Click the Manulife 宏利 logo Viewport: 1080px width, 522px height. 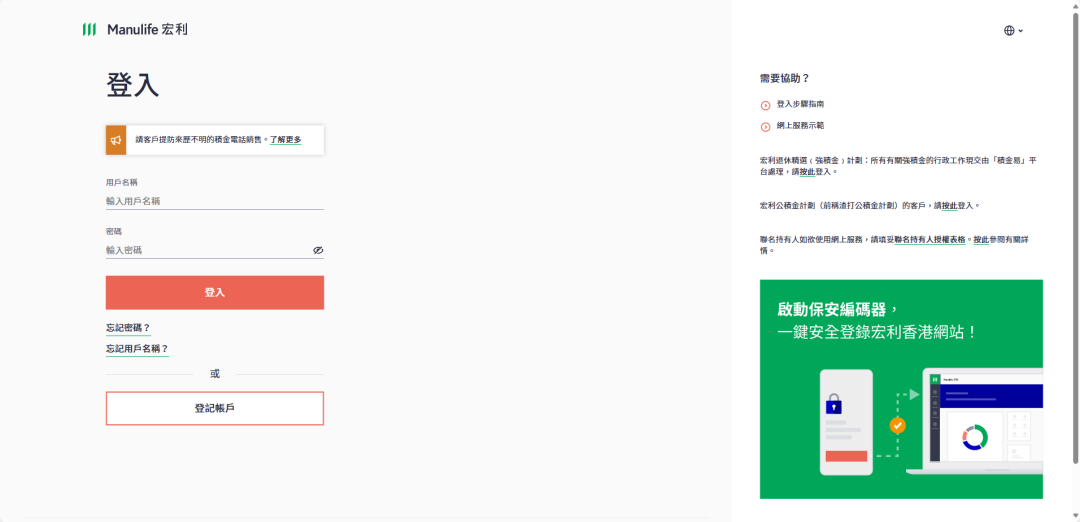point(135,29)
